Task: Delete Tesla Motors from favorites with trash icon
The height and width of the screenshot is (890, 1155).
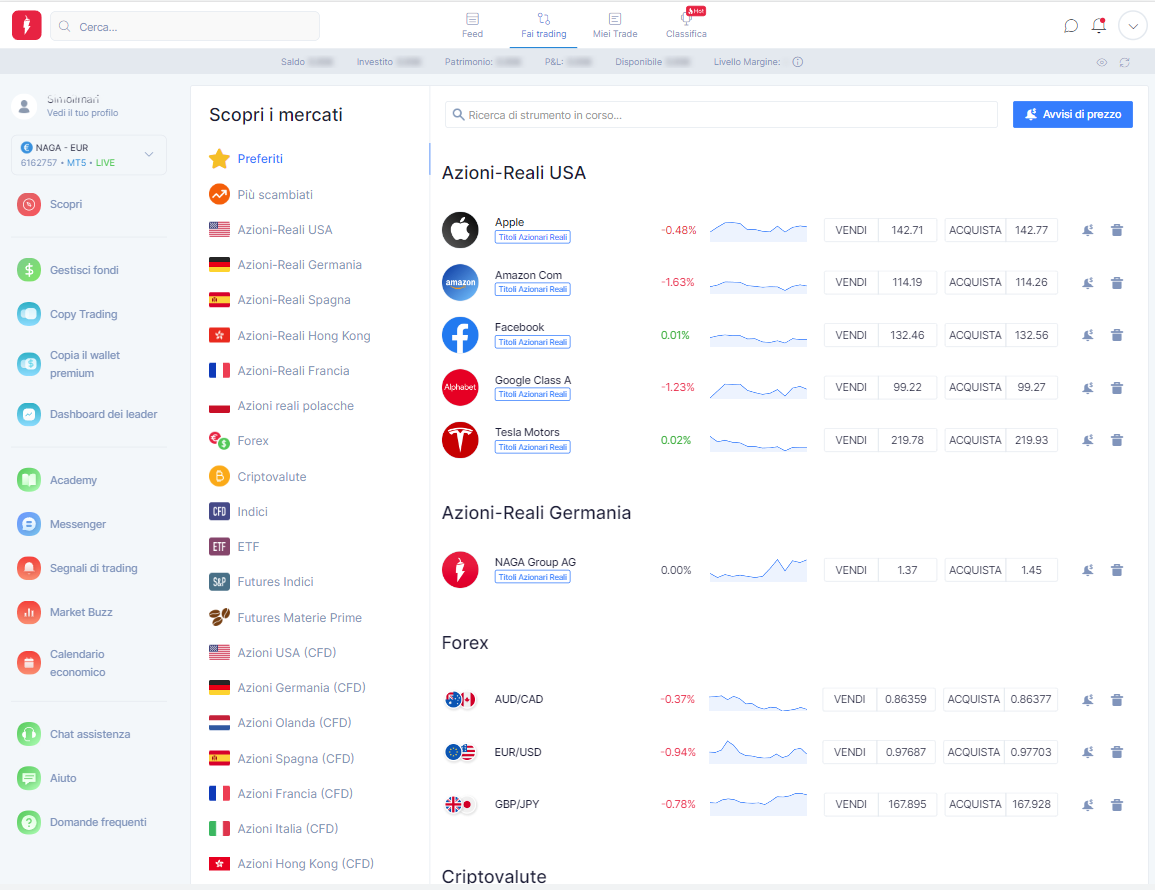Action: [x=1117, y=440]
